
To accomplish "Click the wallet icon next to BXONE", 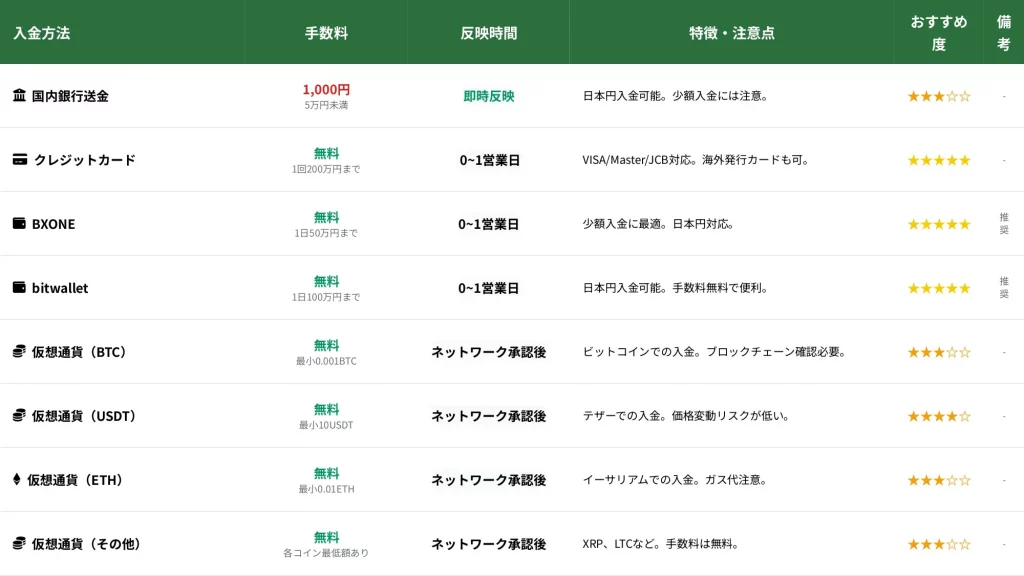I will 19,224.
